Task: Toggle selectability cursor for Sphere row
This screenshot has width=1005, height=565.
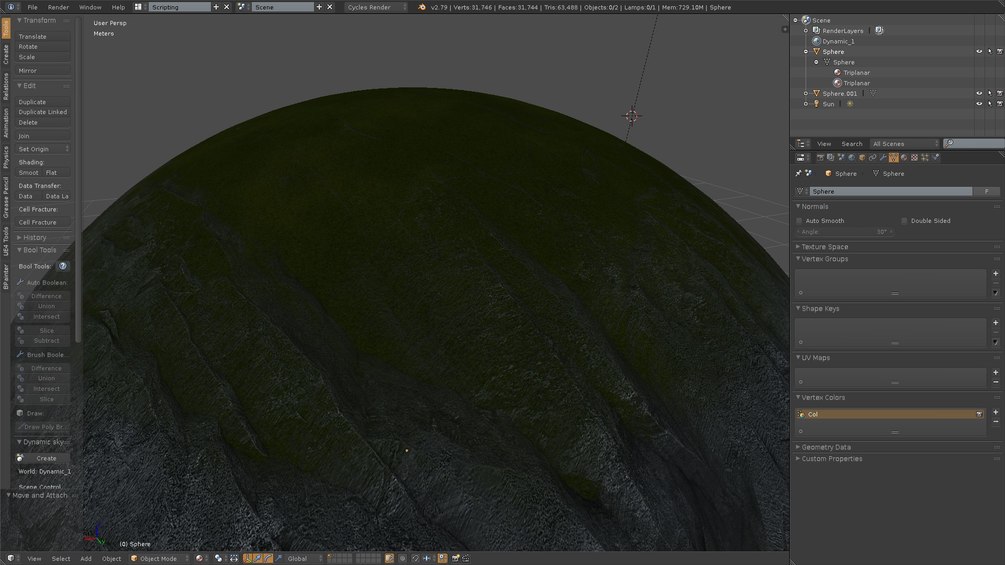Action: pos(989,52)
